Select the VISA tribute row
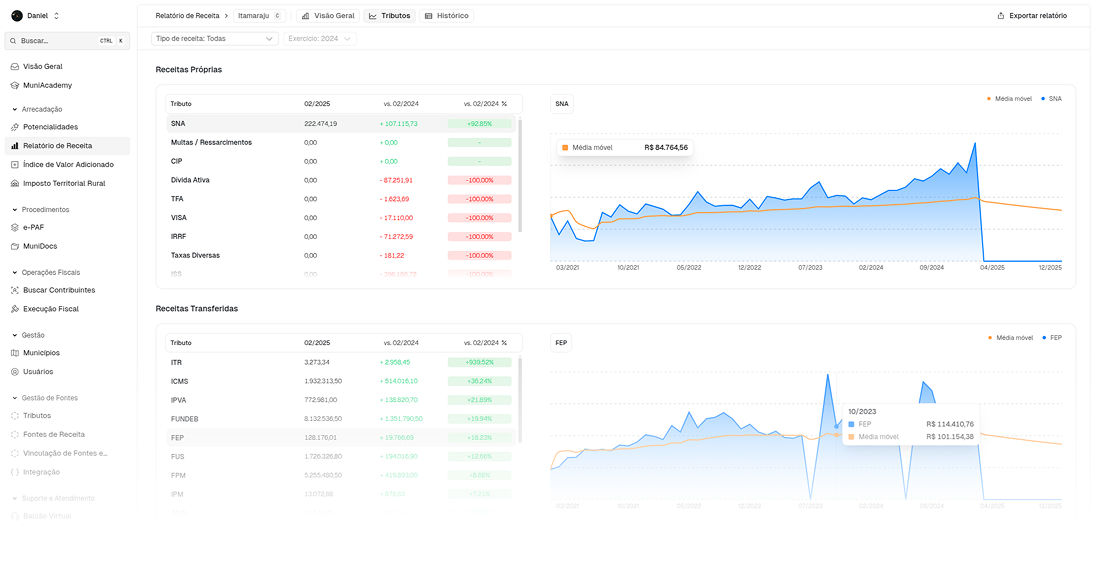1095x567 pixels. [341, 218]
